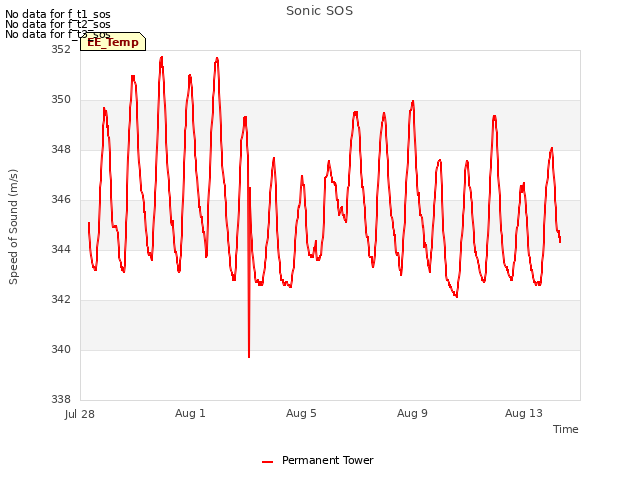This screenshot has width=640, height=480.
Task: Click the 'Speed of Sound (m/s)' axis label
Action: point(13,227)
